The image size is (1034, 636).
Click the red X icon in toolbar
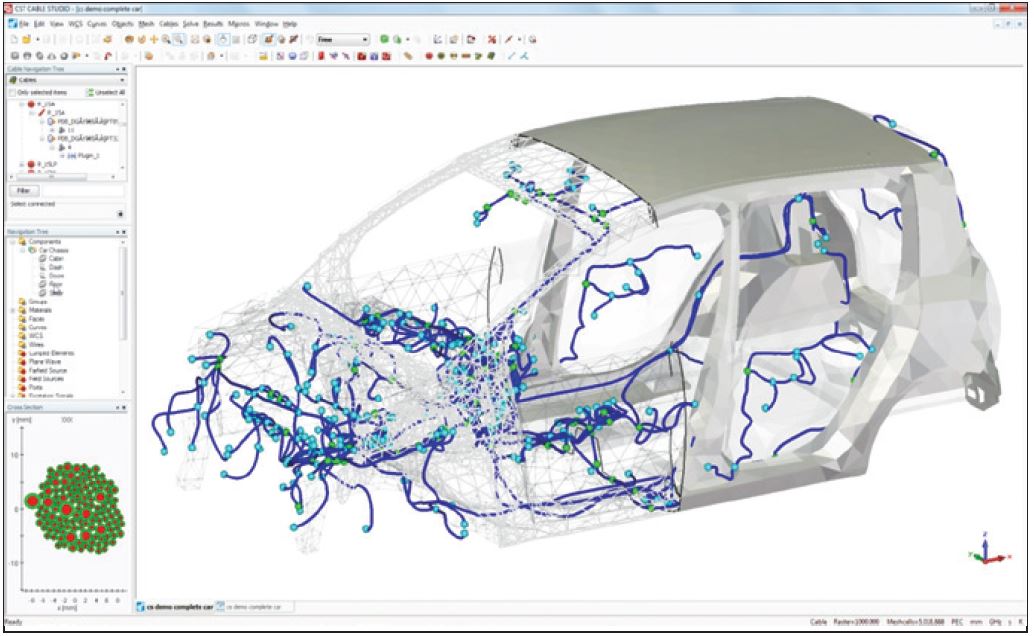491,39
